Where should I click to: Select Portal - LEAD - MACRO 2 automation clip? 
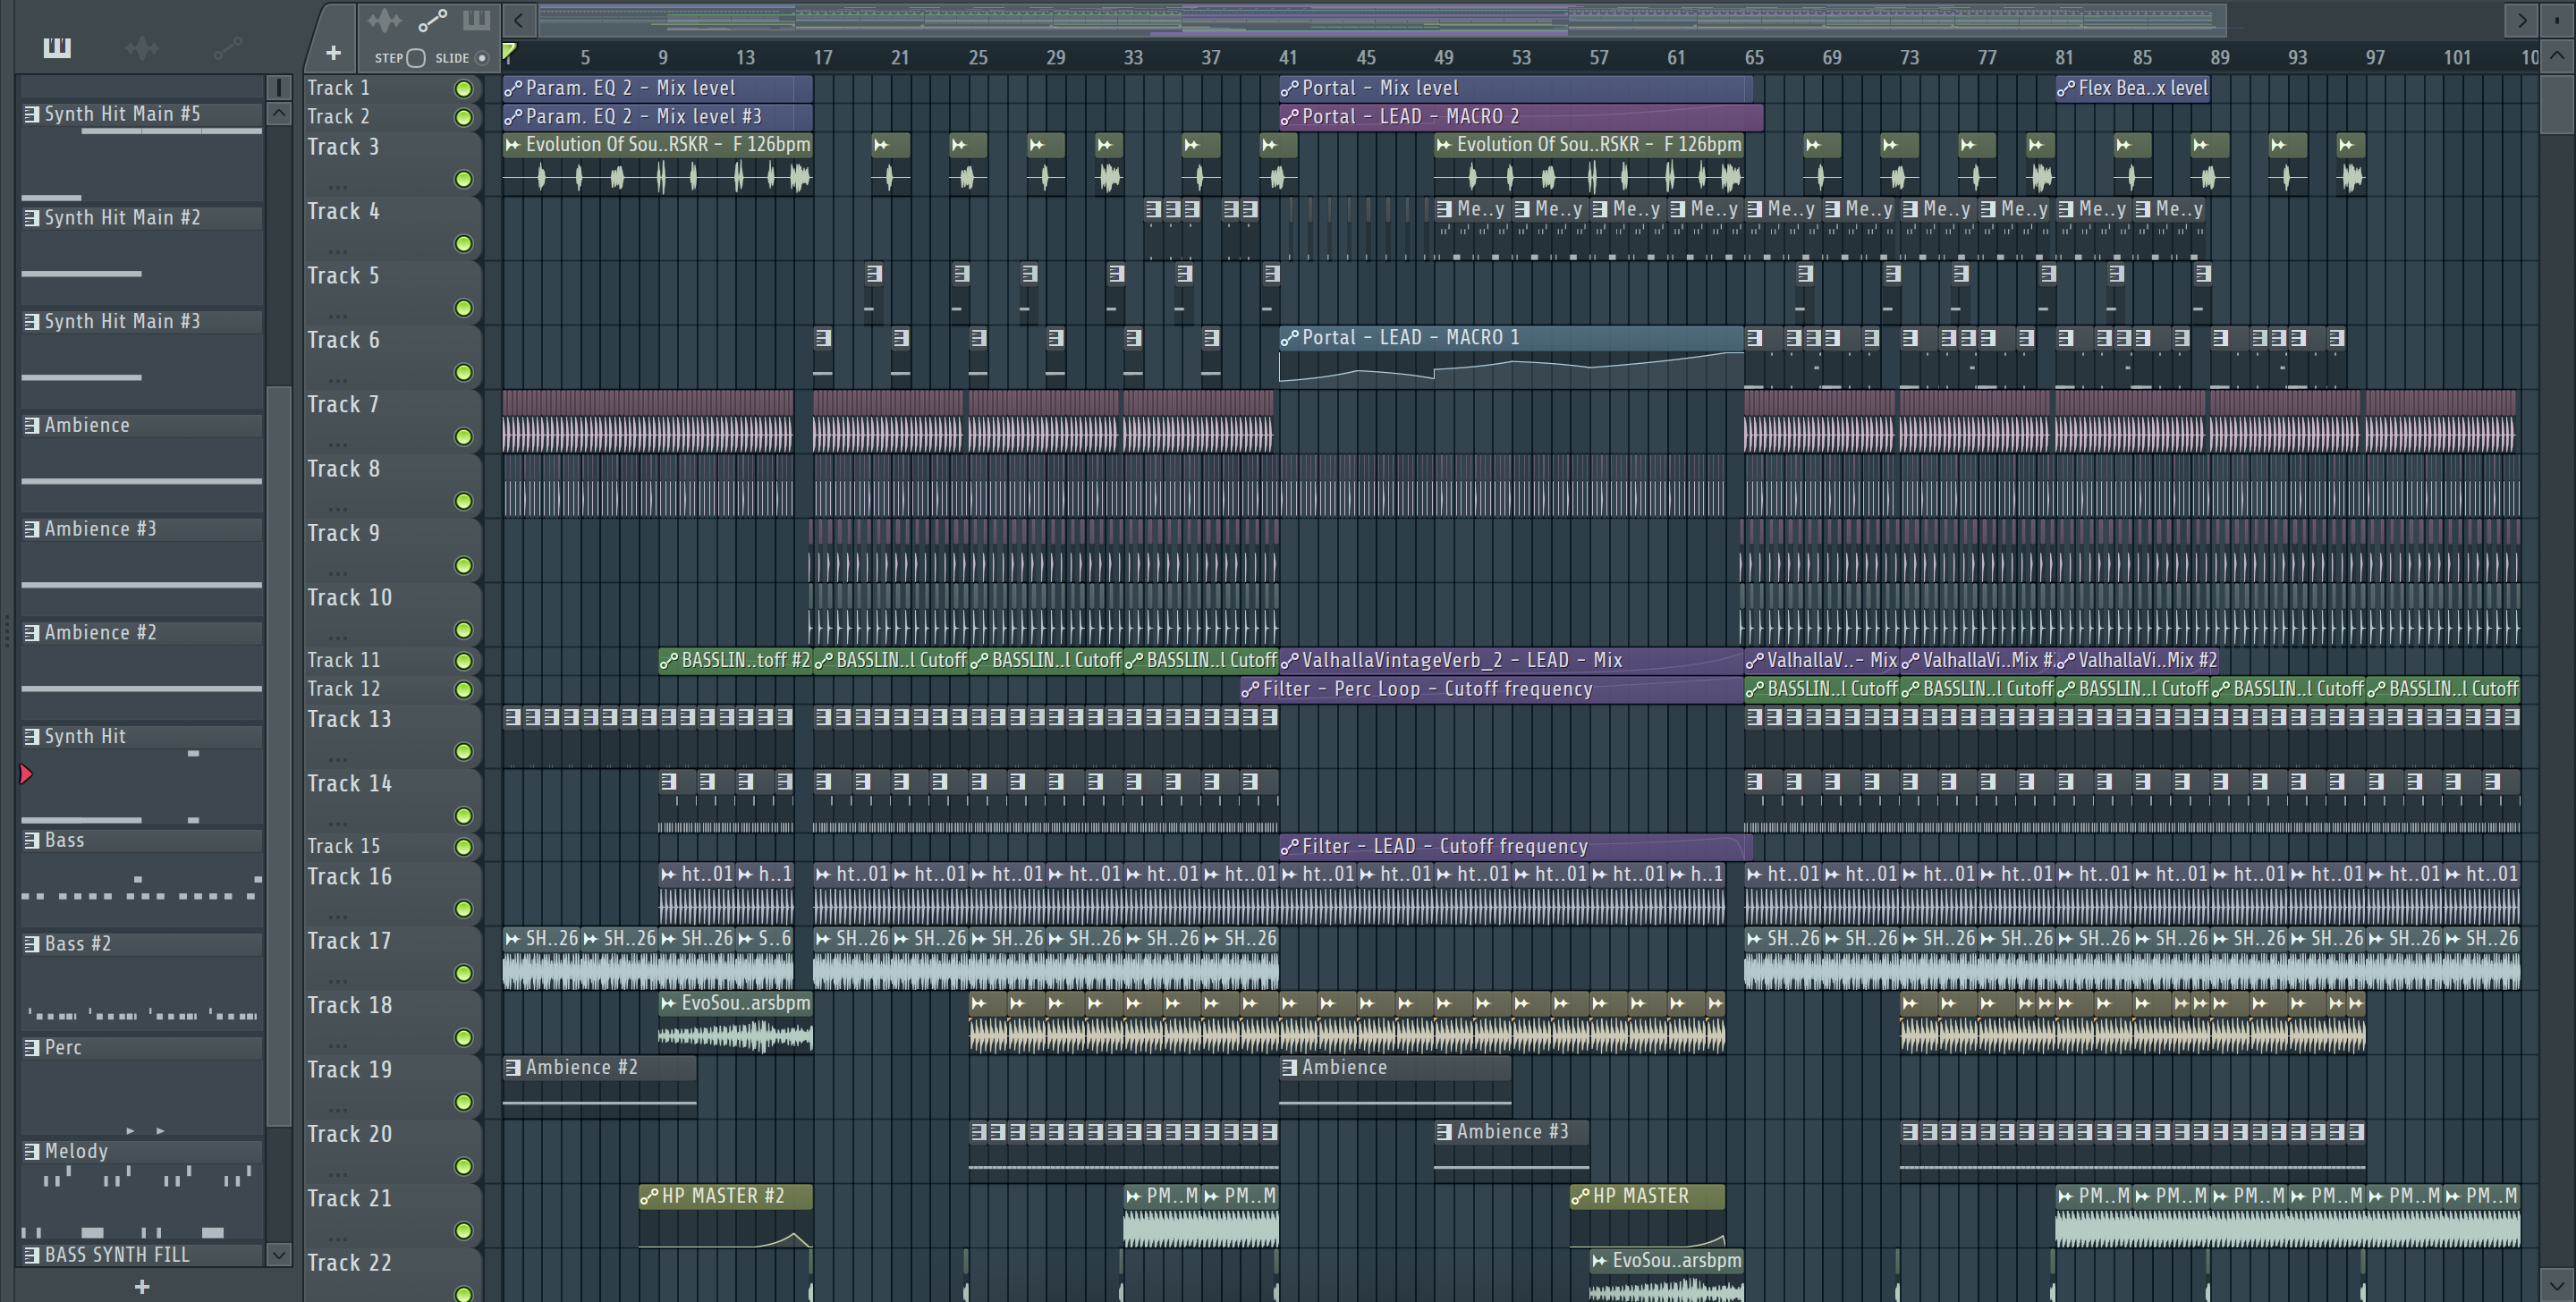point(1520,117)
